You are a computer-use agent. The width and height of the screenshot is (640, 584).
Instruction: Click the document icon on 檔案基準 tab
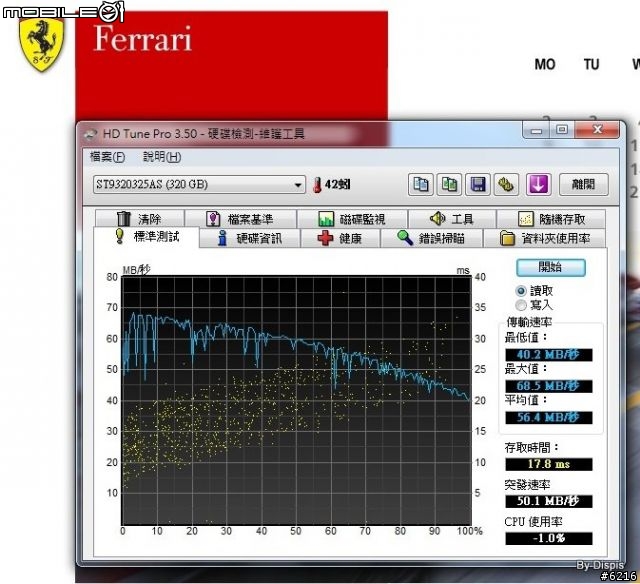coord(213,219)
